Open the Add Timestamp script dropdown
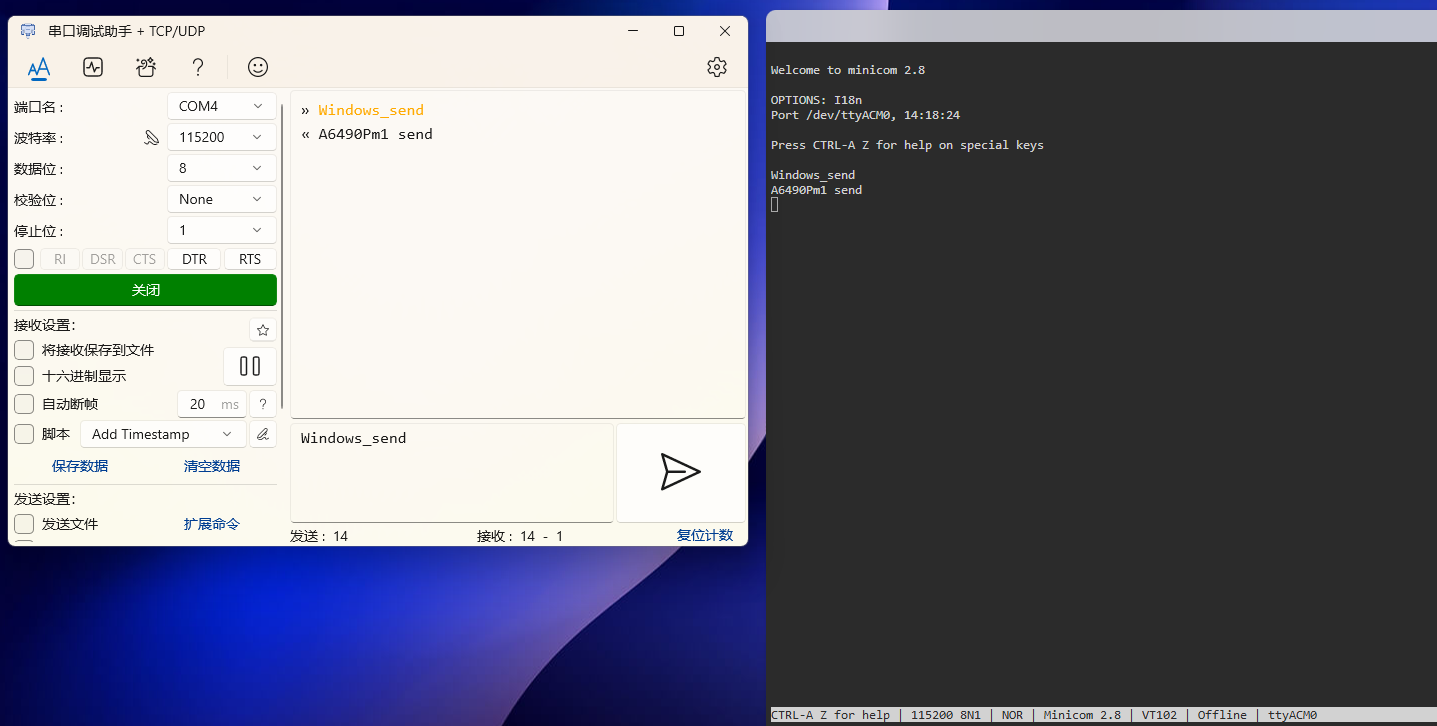1437x726 pixels. tap(162, 434)
